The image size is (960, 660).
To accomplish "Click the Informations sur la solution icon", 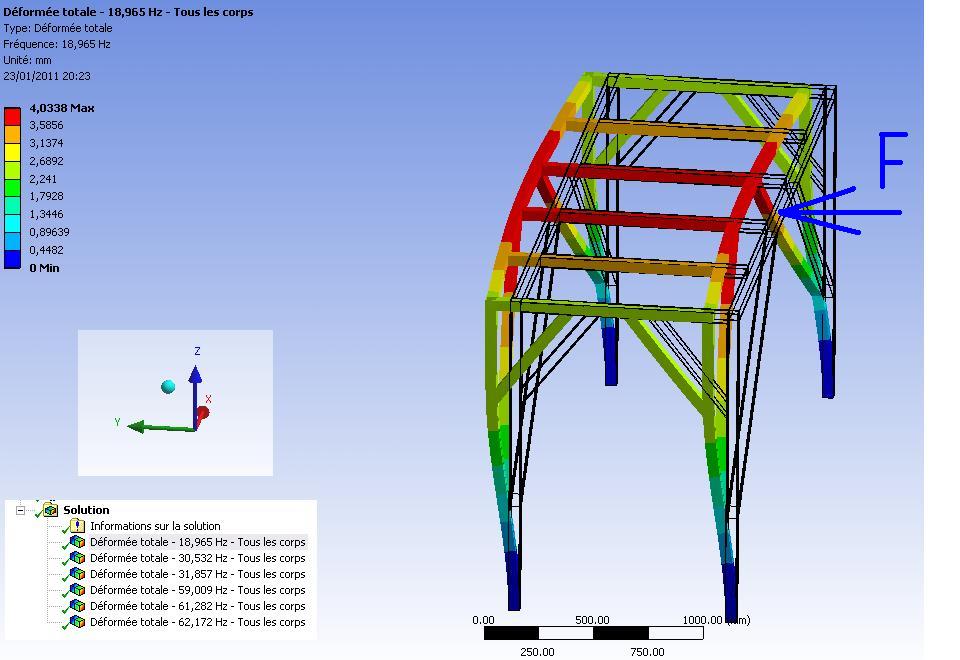I will [77, 525].
